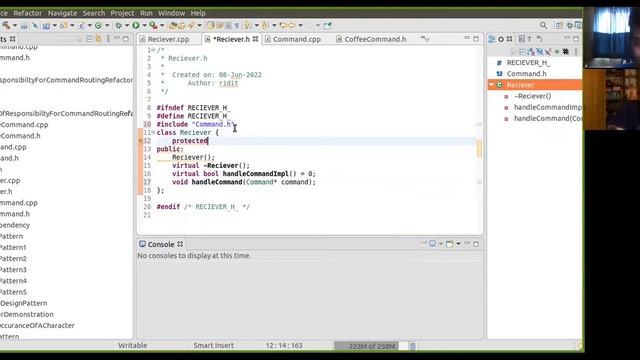The image size is (640, 360).
Task: Click the Build hammer icon in toolbar
Action: tap(6, 25)
